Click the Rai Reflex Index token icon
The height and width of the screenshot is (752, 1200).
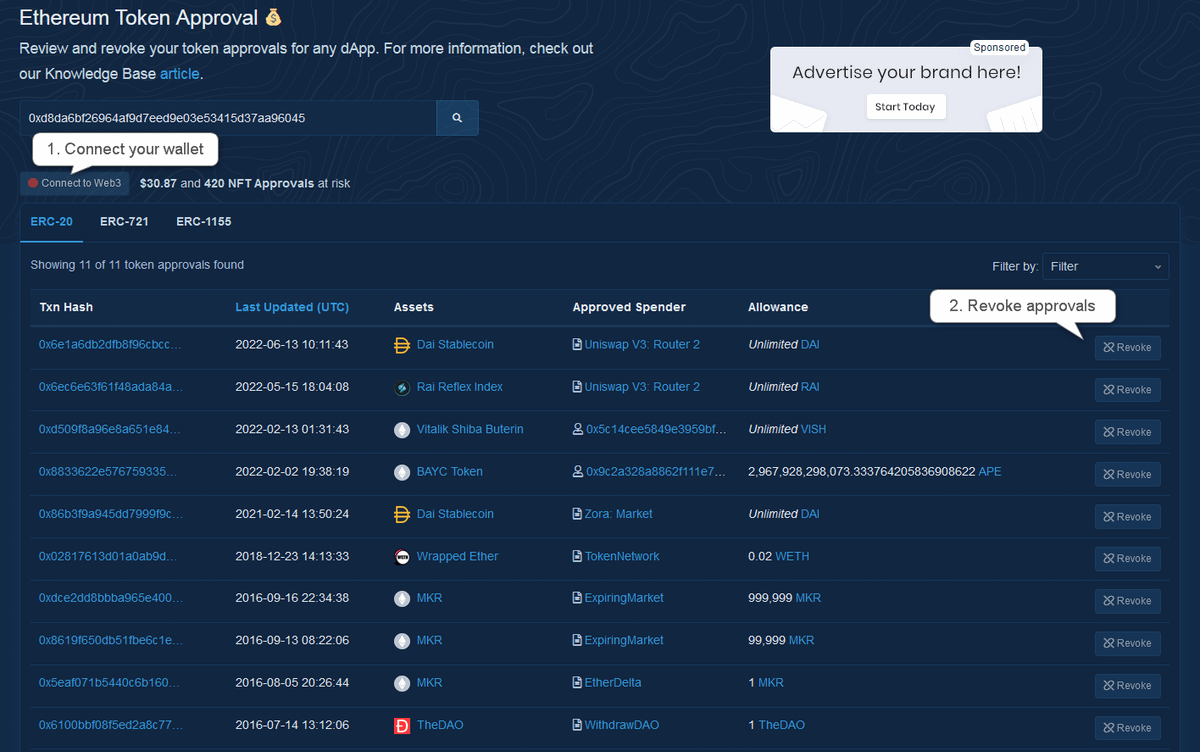click(402, 387)
